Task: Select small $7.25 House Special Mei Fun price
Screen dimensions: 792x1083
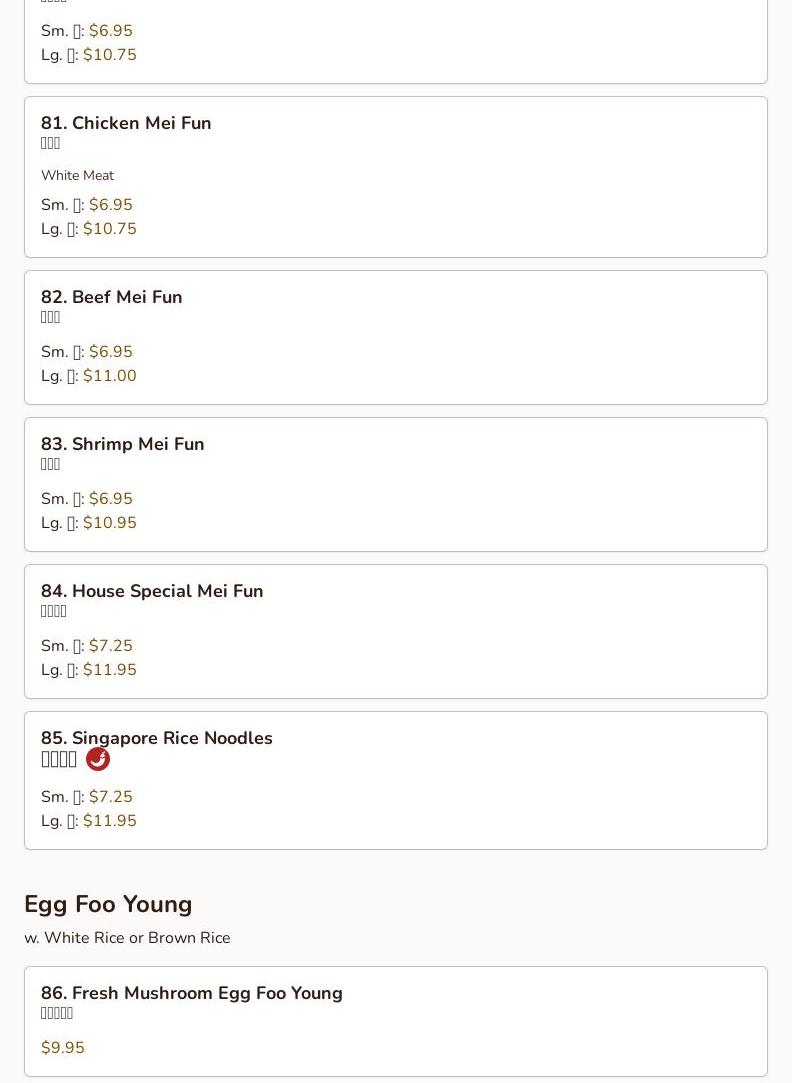Action: pyautogui.click(x=110, y=646)
